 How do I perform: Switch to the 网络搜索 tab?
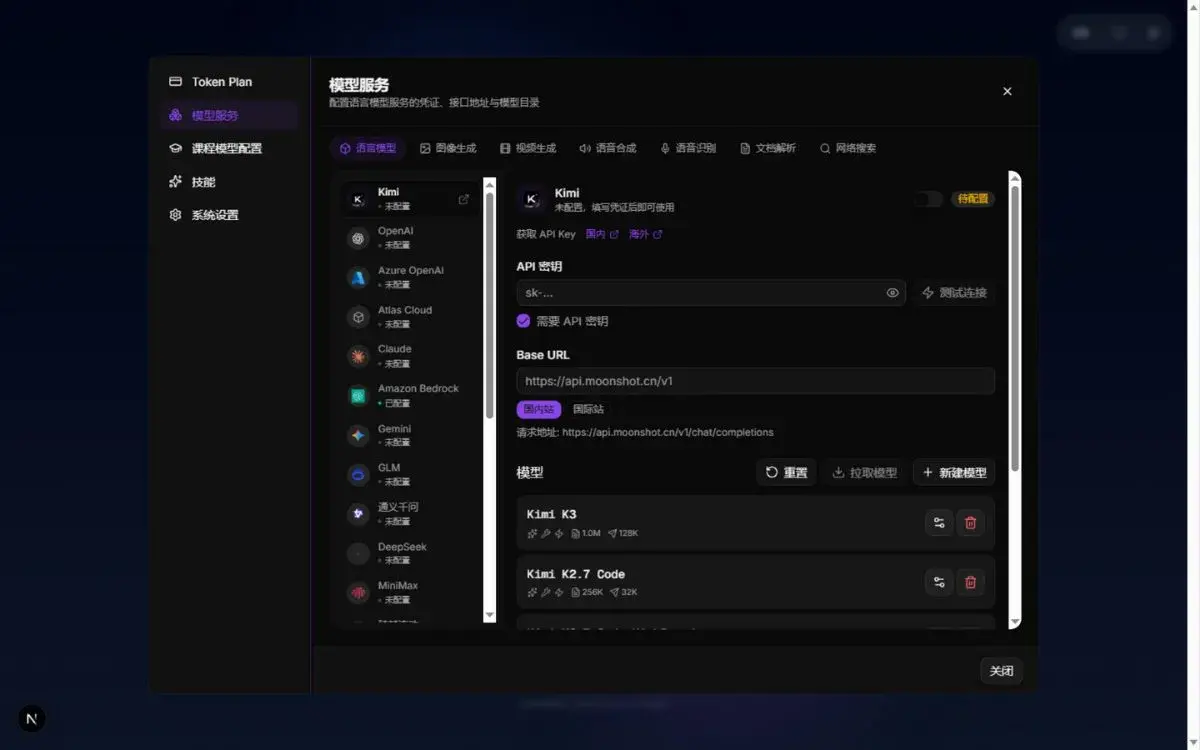[x=848, y=148]
